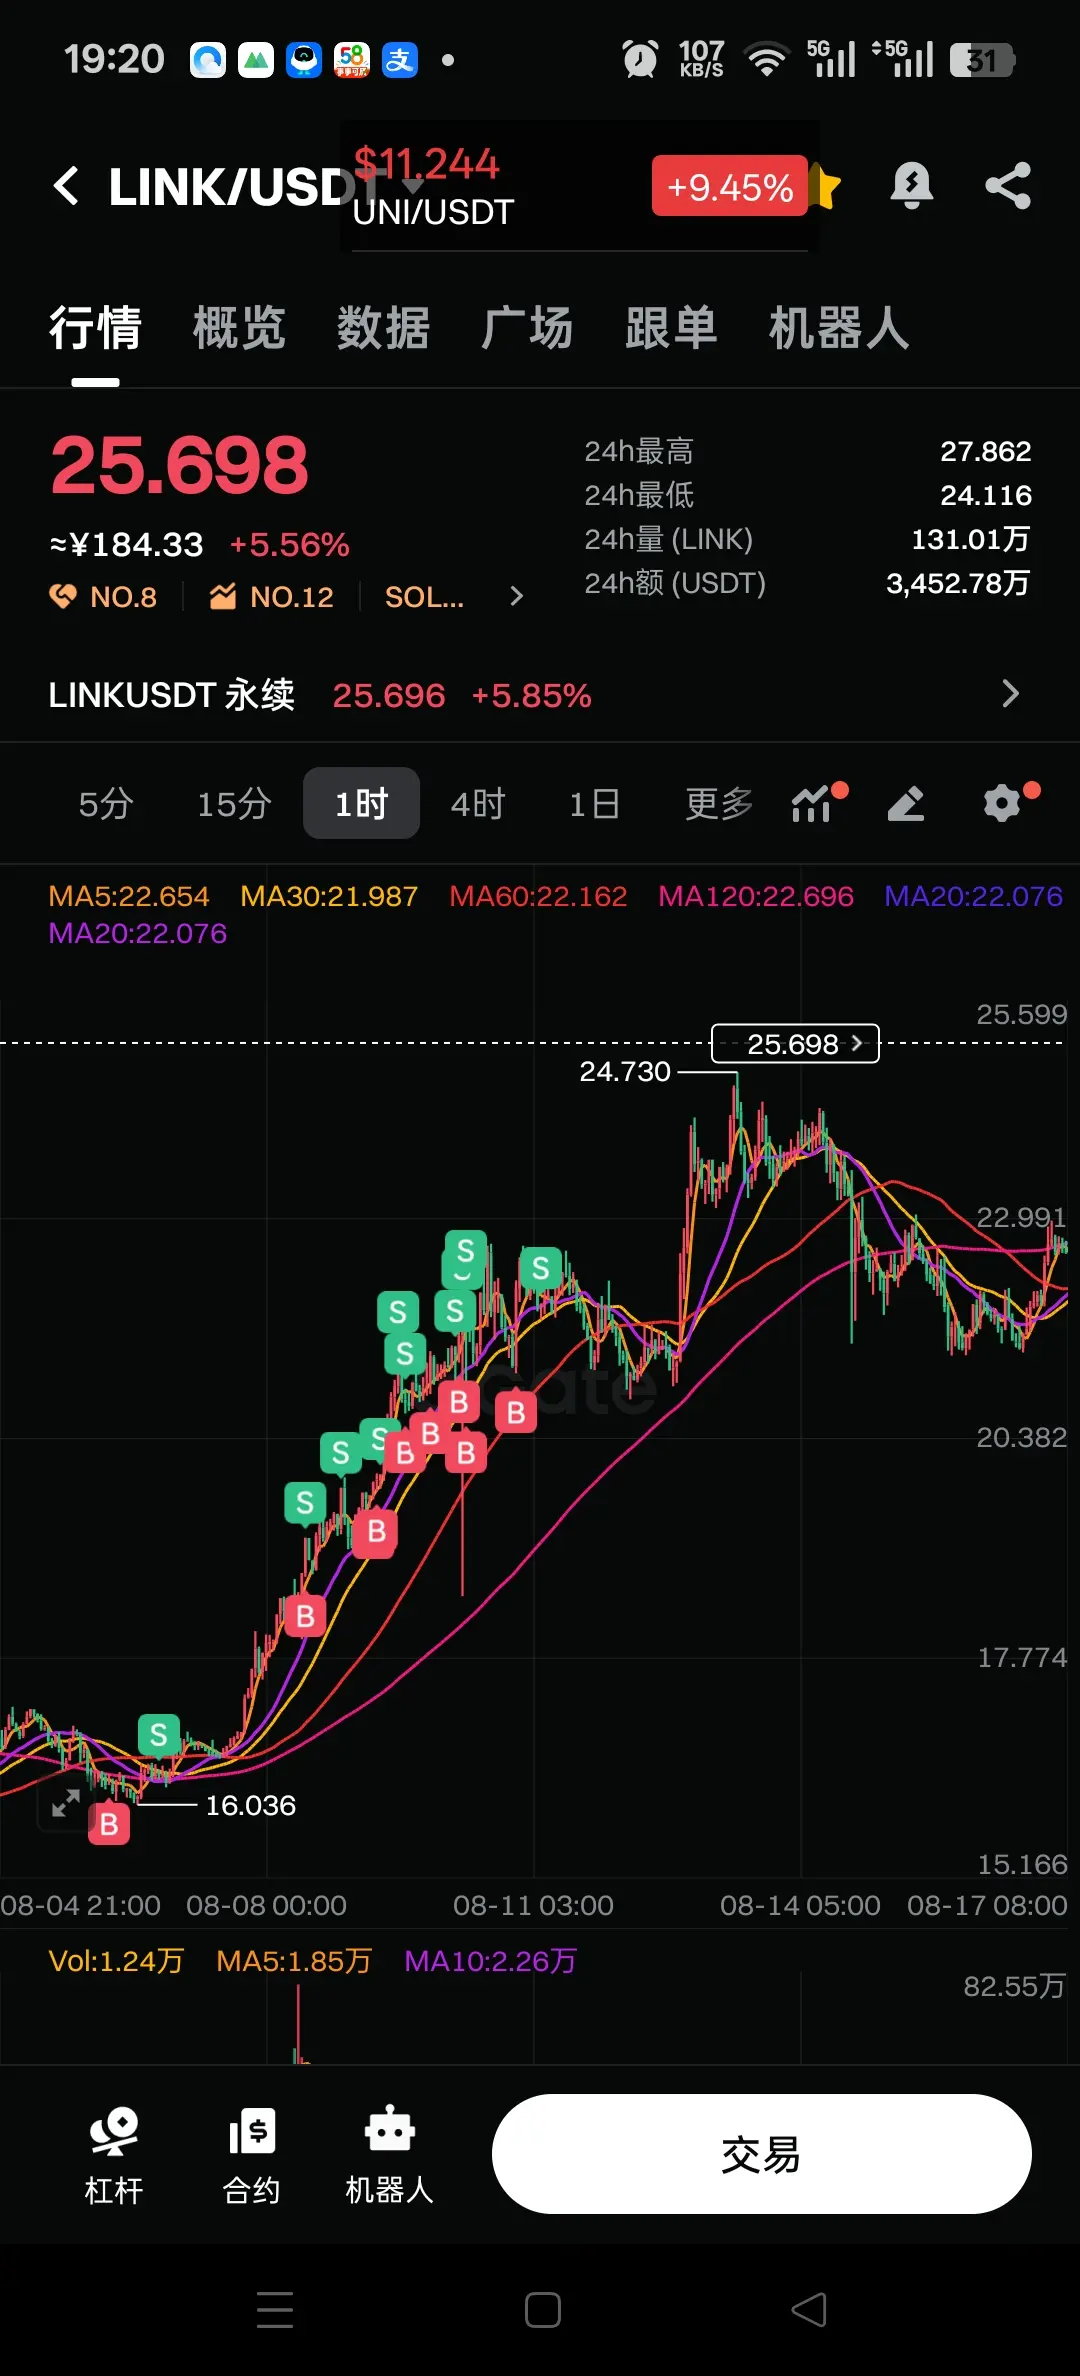Switch to 跟单 tab
1080x2376 pixels.
click(x=671, y=328)
